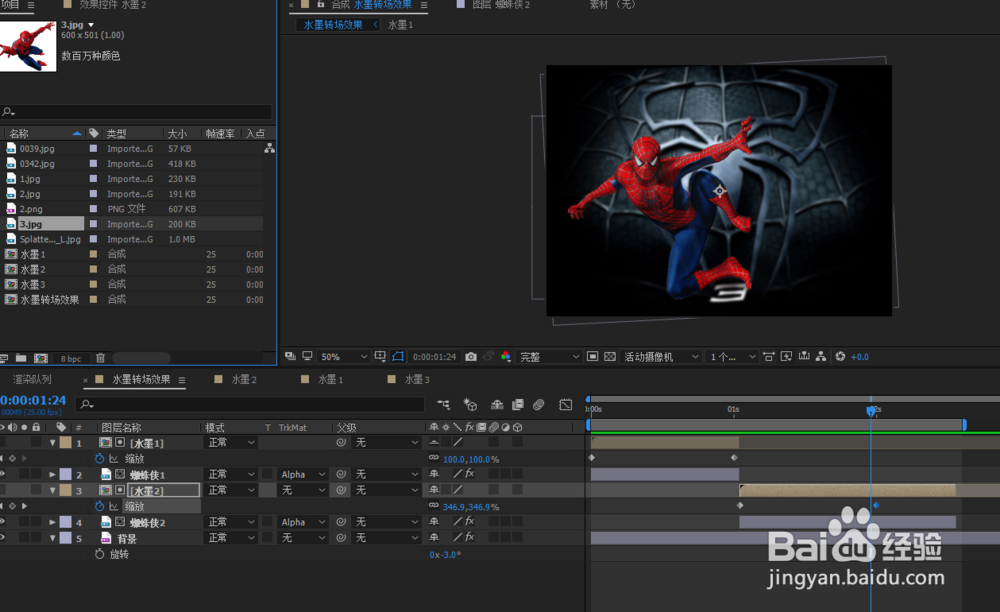Click the fast previews icon

(786, 356)
